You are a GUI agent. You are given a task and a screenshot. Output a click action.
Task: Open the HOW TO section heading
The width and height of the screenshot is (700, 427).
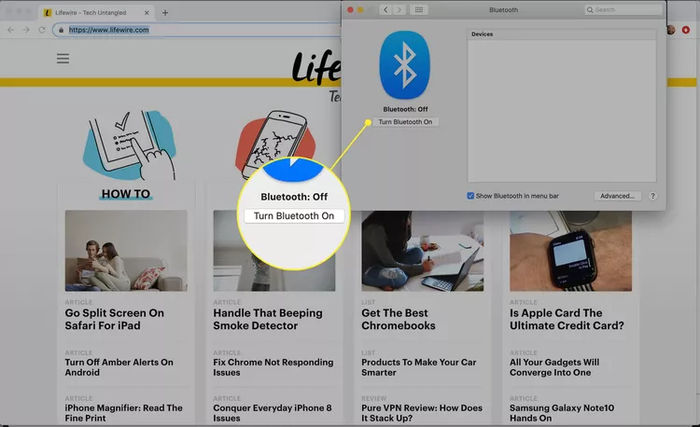[126, 194]
